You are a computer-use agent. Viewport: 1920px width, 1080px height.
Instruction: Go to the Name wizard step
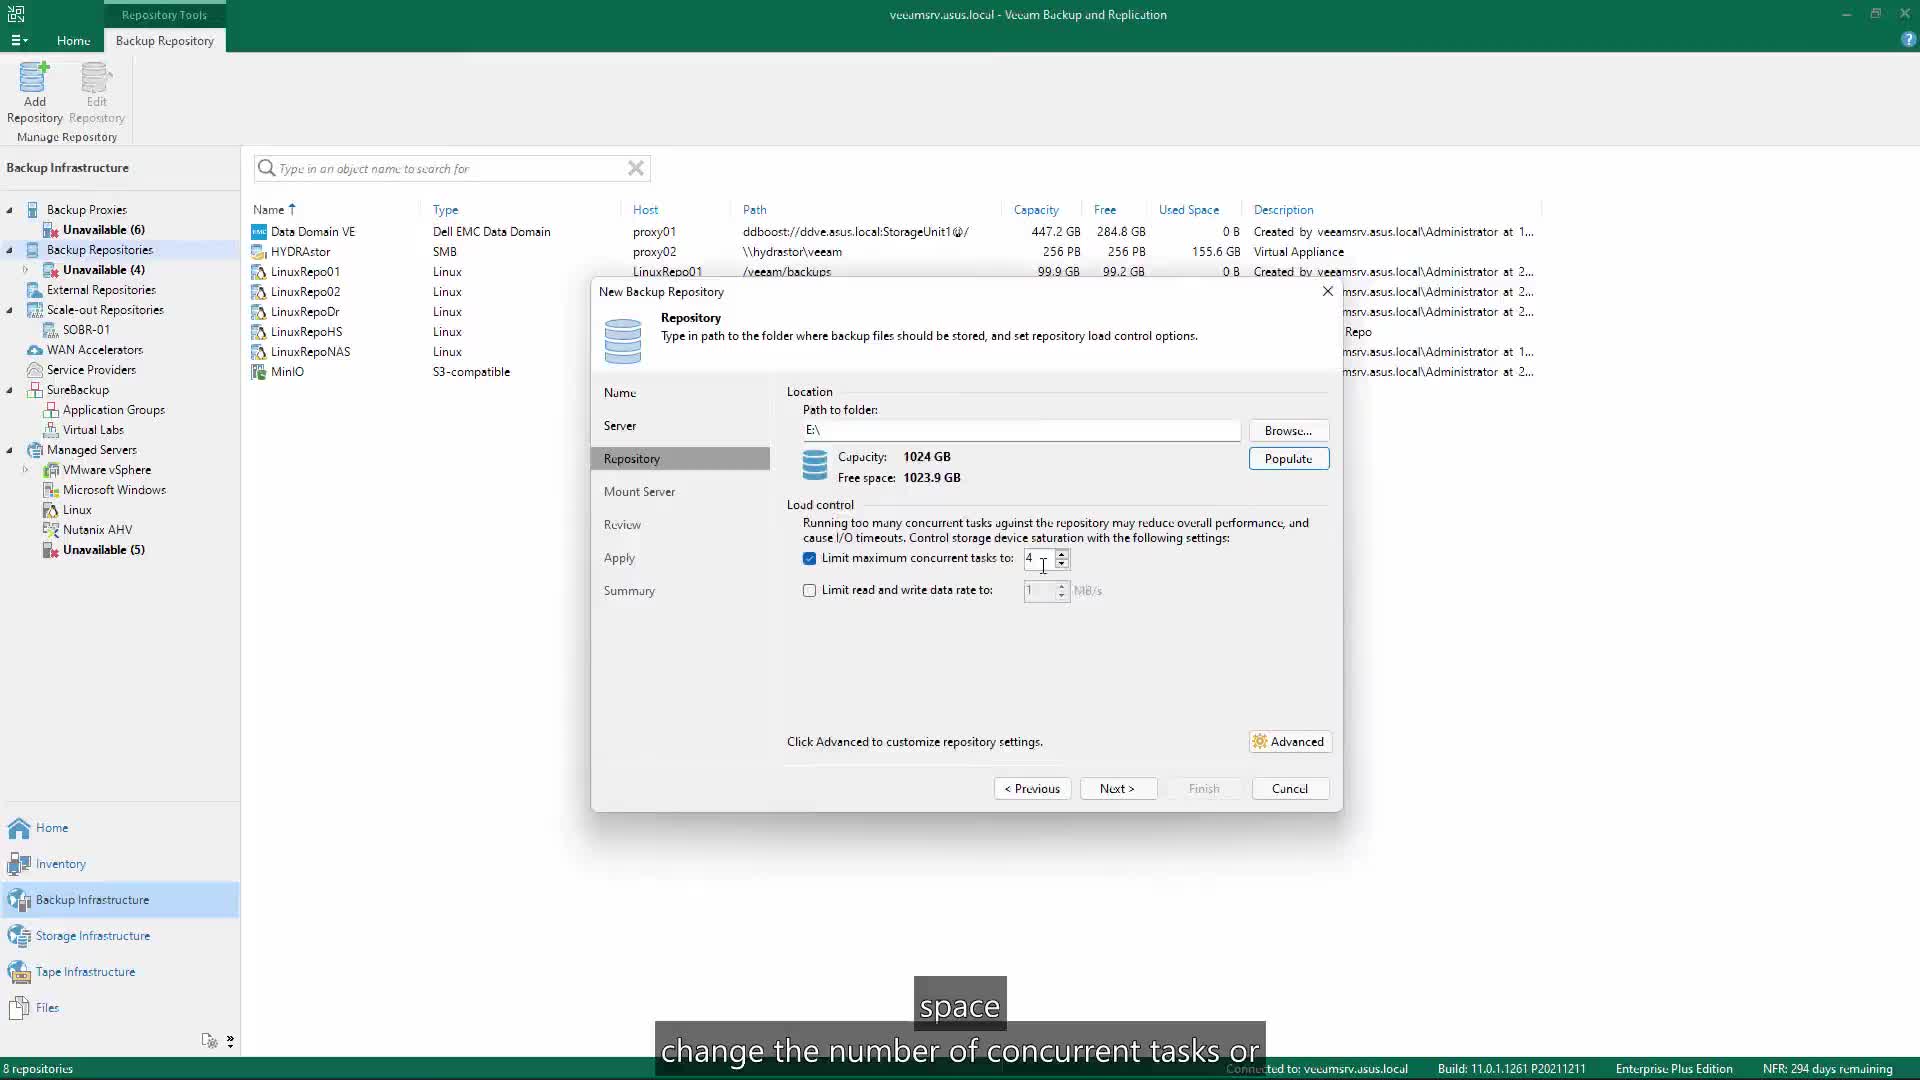(x=620, y=393)
